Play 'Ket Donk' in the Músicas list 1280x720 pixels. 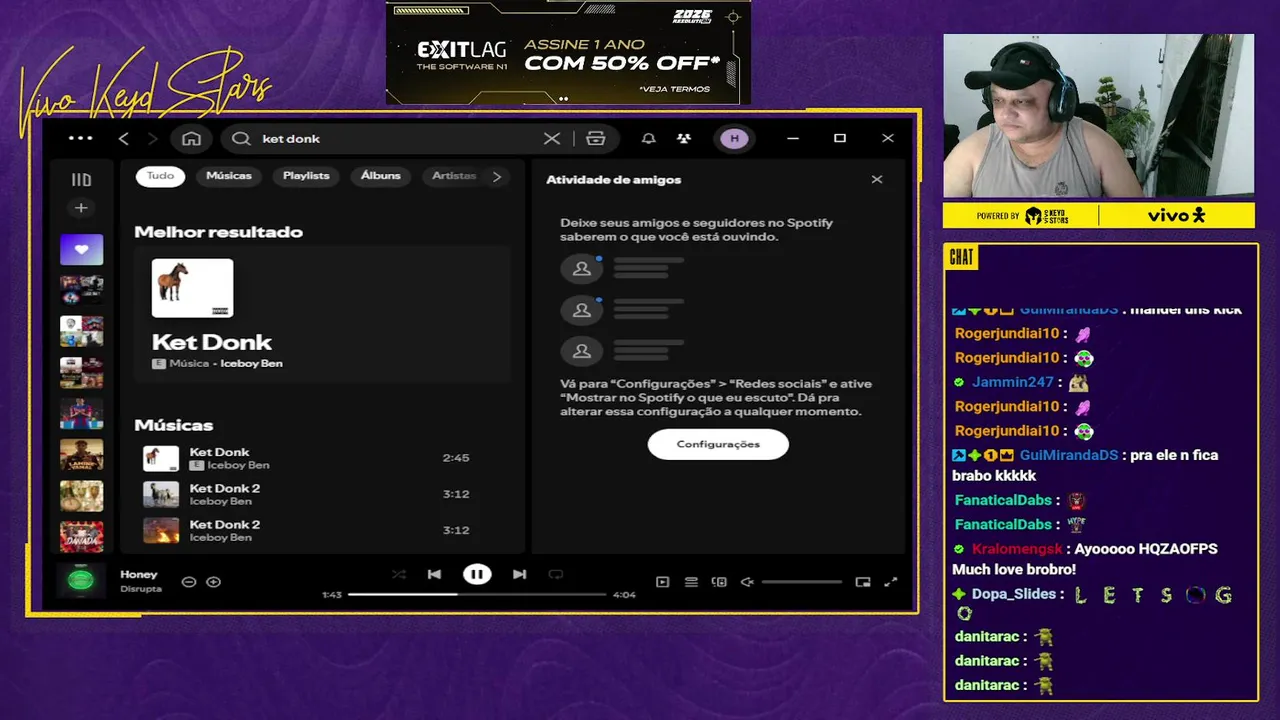(x=161, y=458)
